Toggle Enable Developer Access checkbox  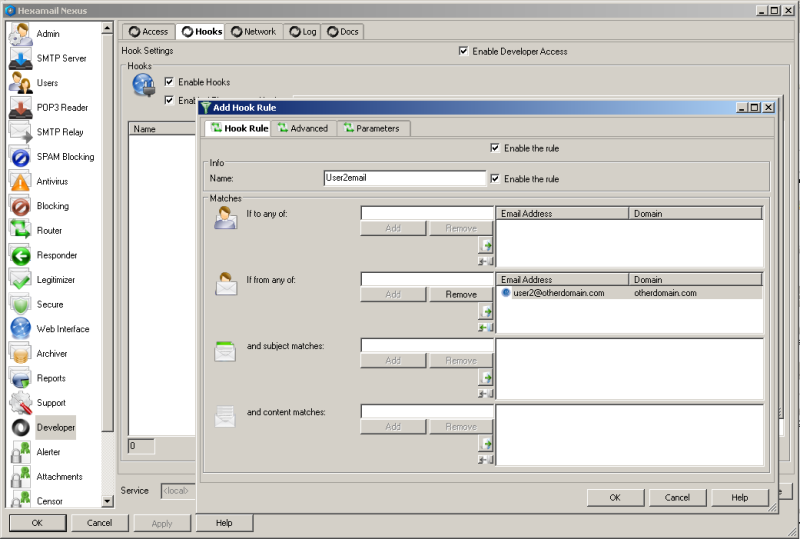pos(463,52)
